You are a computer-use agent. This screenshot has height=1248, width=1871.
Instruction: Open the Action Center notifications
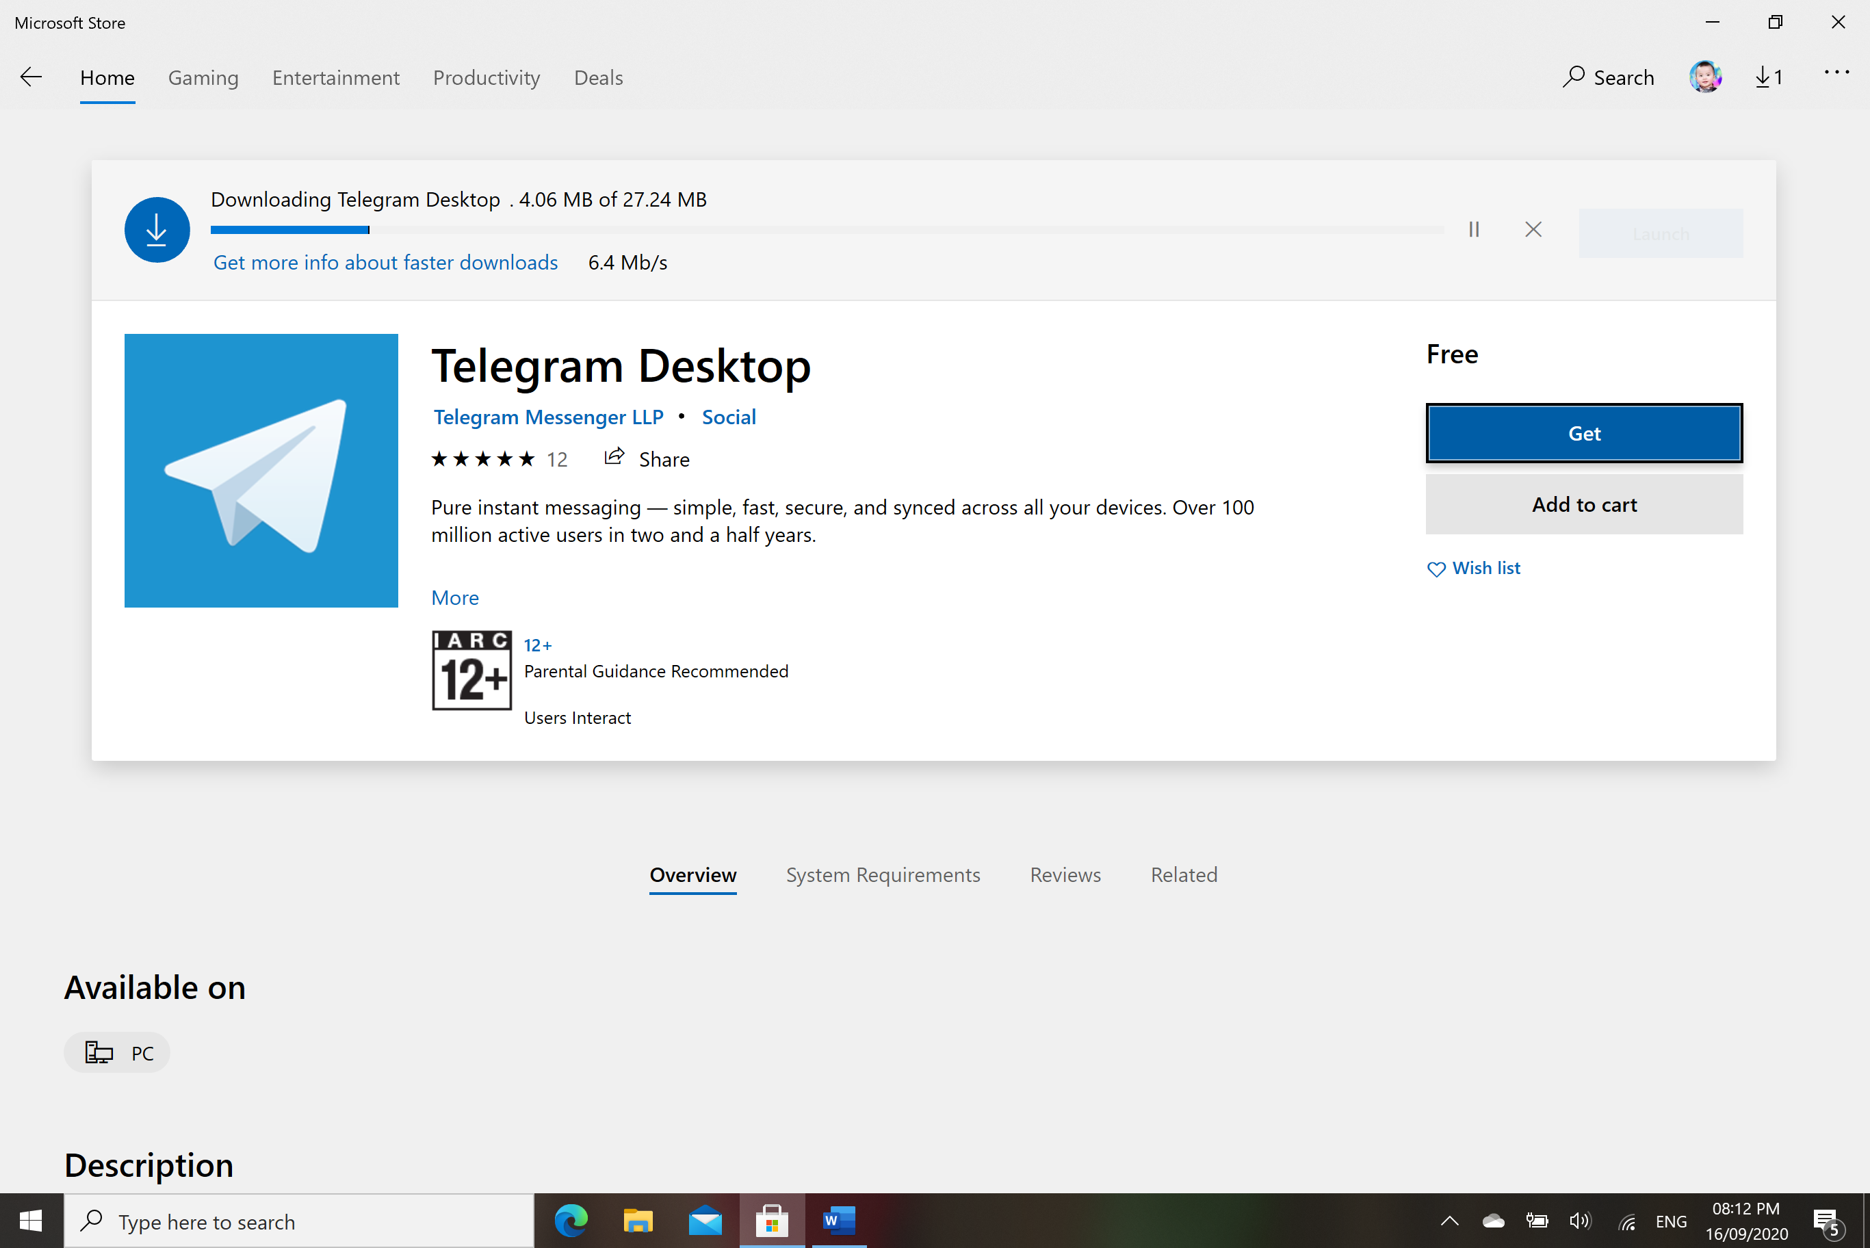coord(1829,1222)
